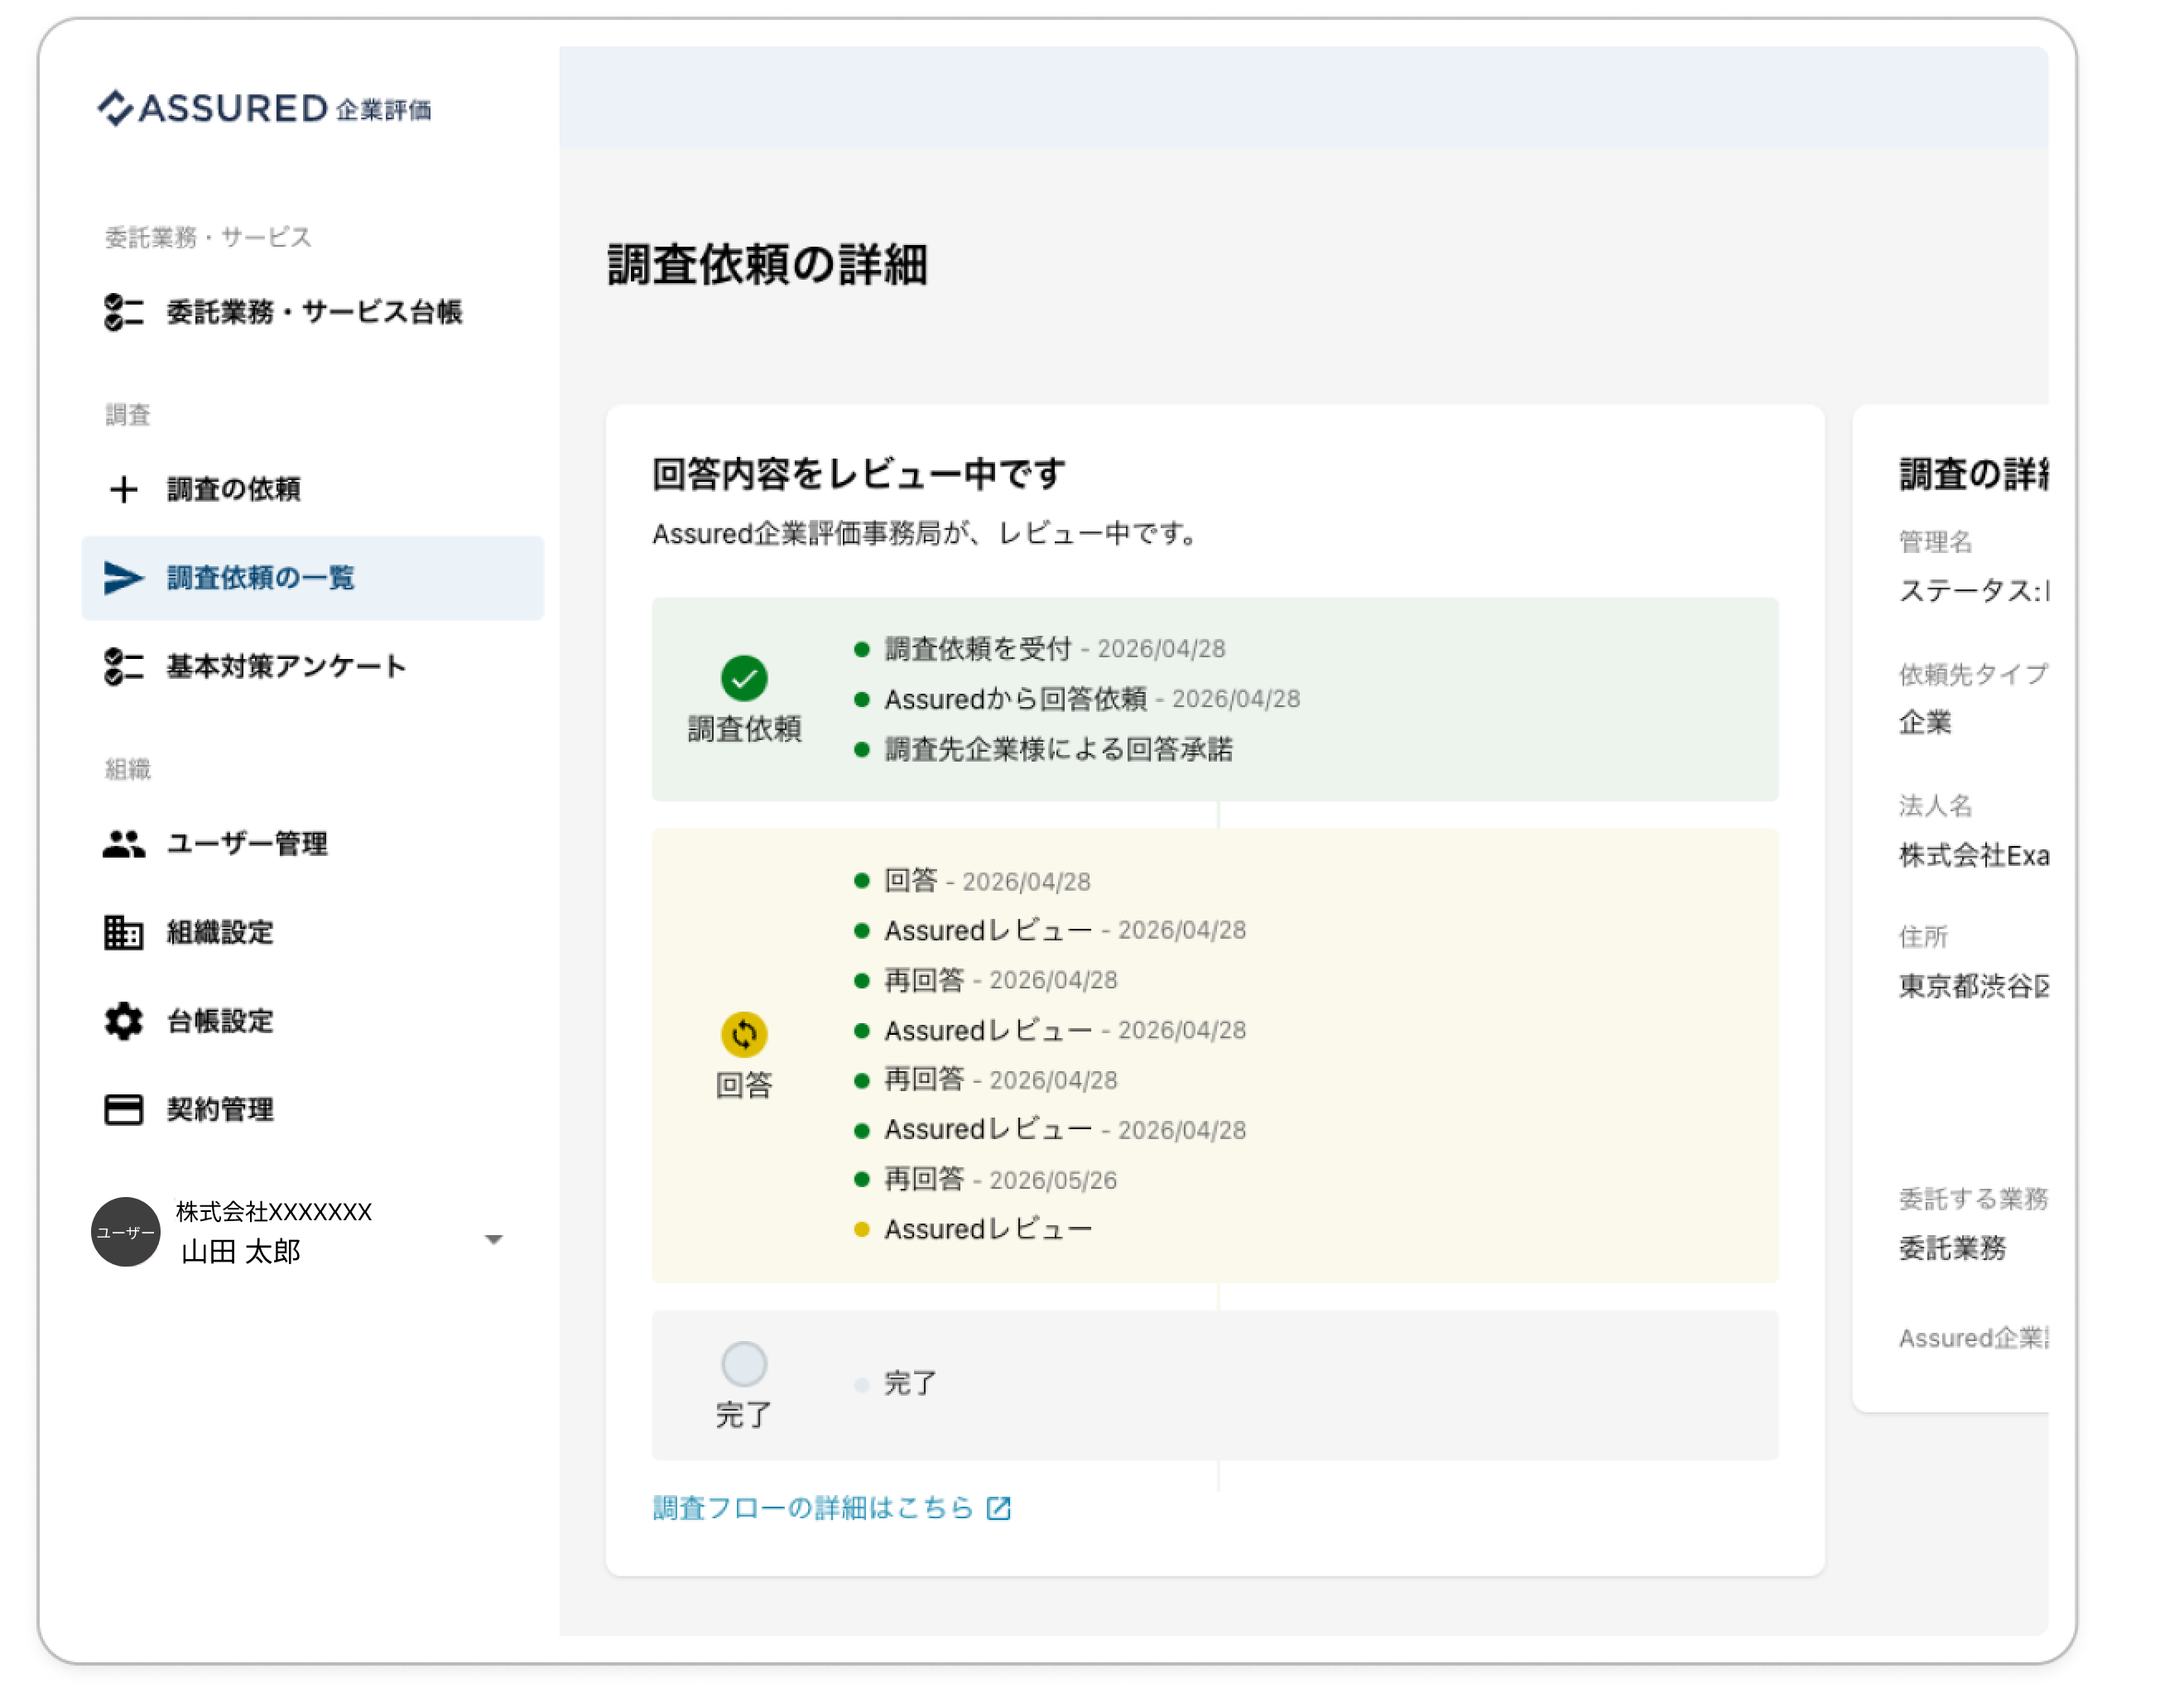This screenshot has width=2184, height=1707.
Task: Click the card icon for 契約管理
Action: [x=124, y=1110]
